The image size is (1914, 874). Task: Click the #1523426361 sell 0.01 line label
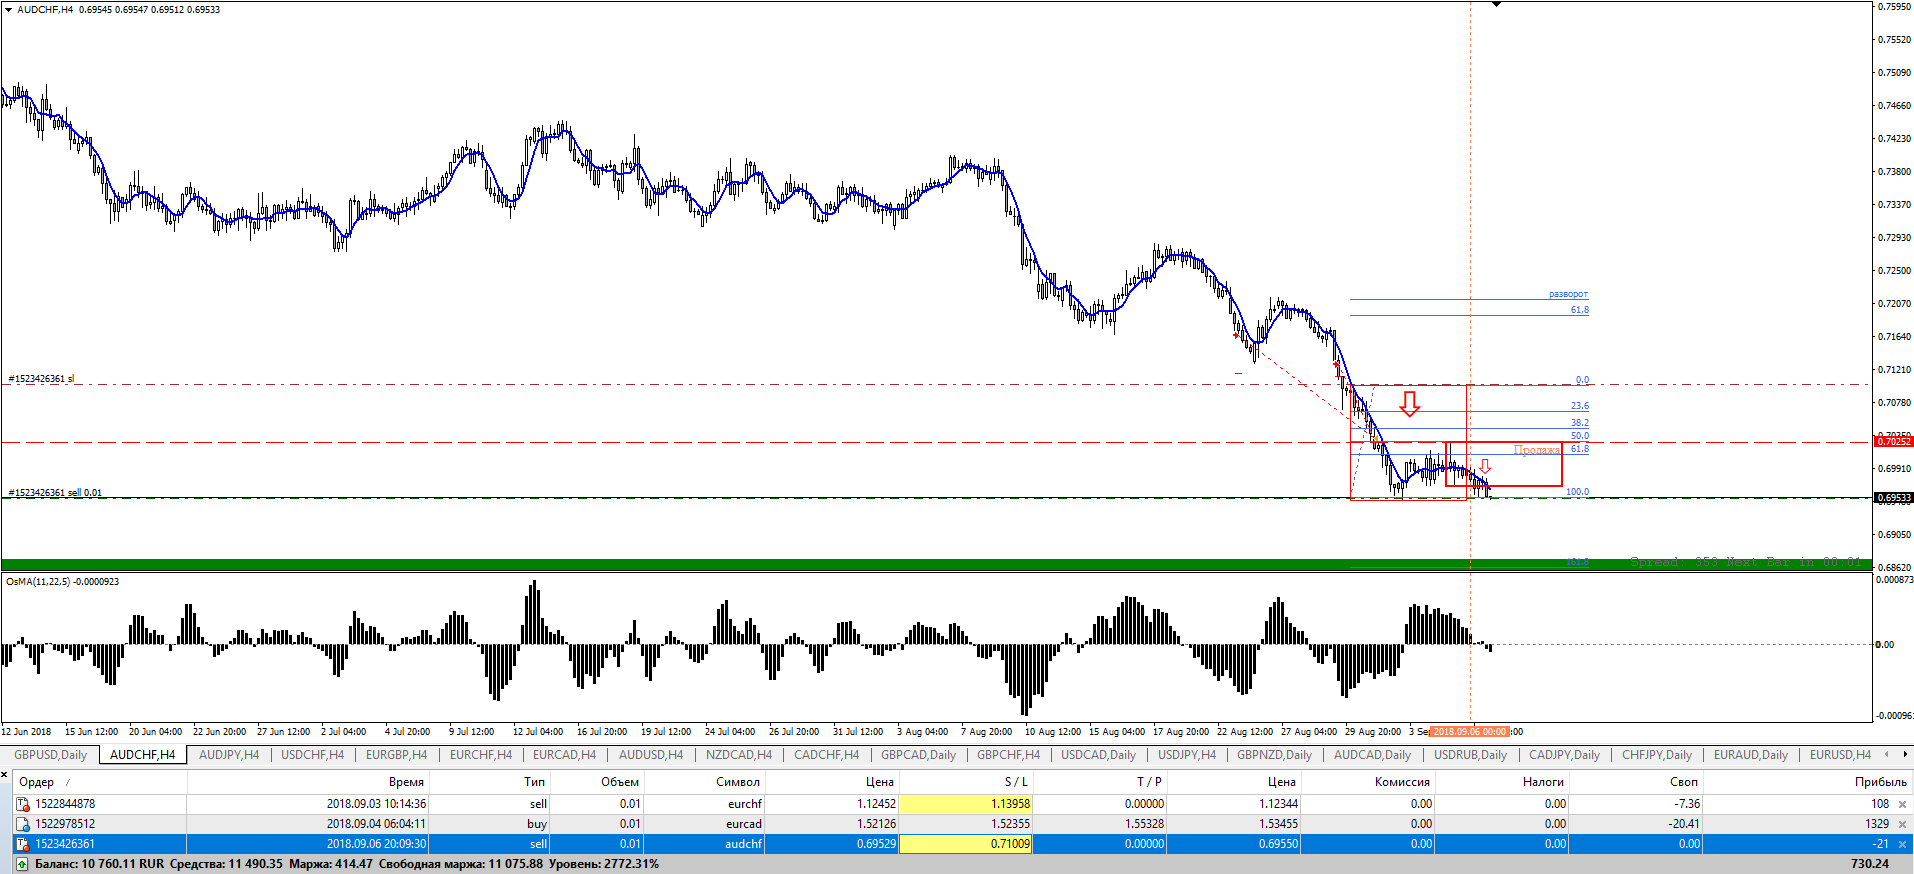55,493
